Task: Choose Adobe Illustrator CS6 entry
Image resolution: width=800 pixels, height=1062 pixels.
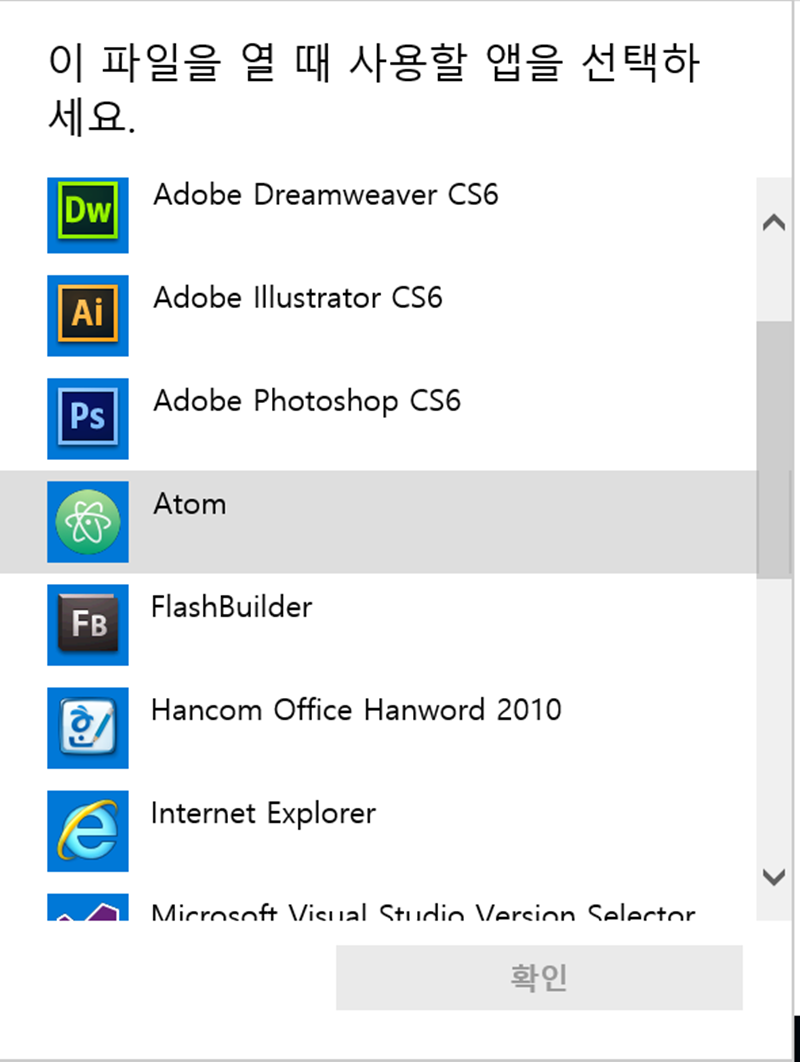Action: click(297, 298)
